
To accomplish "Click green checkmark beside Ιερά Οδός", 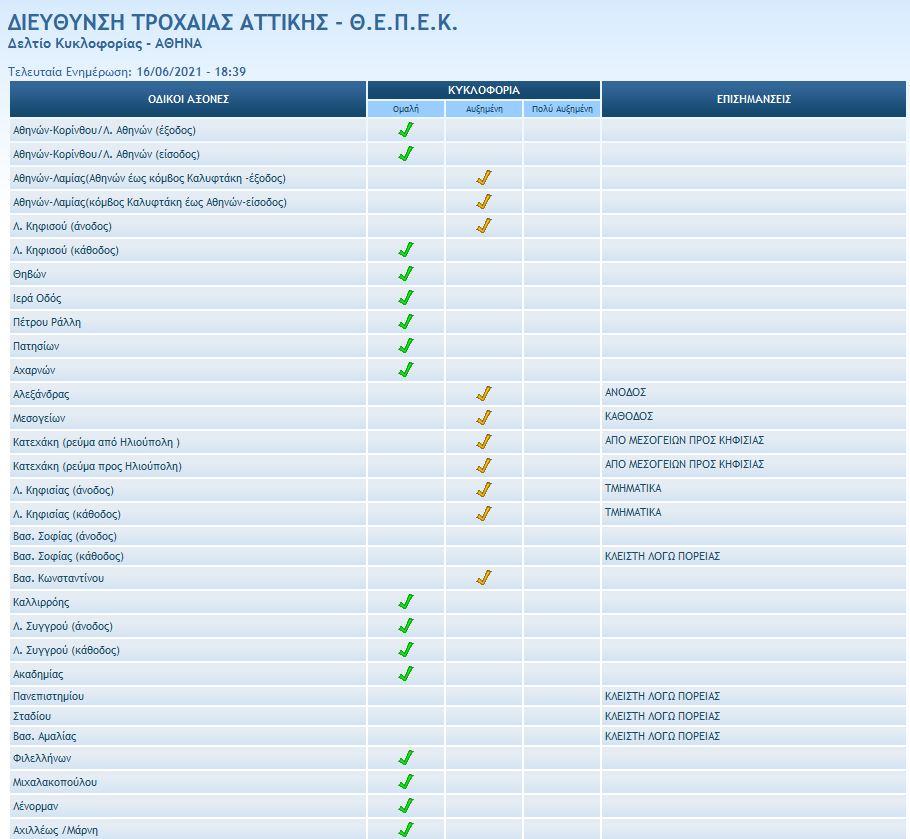I will [x=406, y=298].
